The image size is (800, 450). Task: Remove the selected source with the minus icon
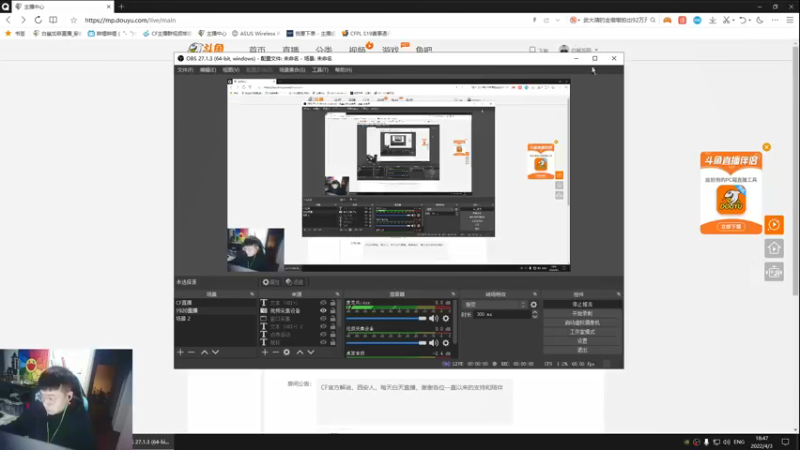coord(276,352)
